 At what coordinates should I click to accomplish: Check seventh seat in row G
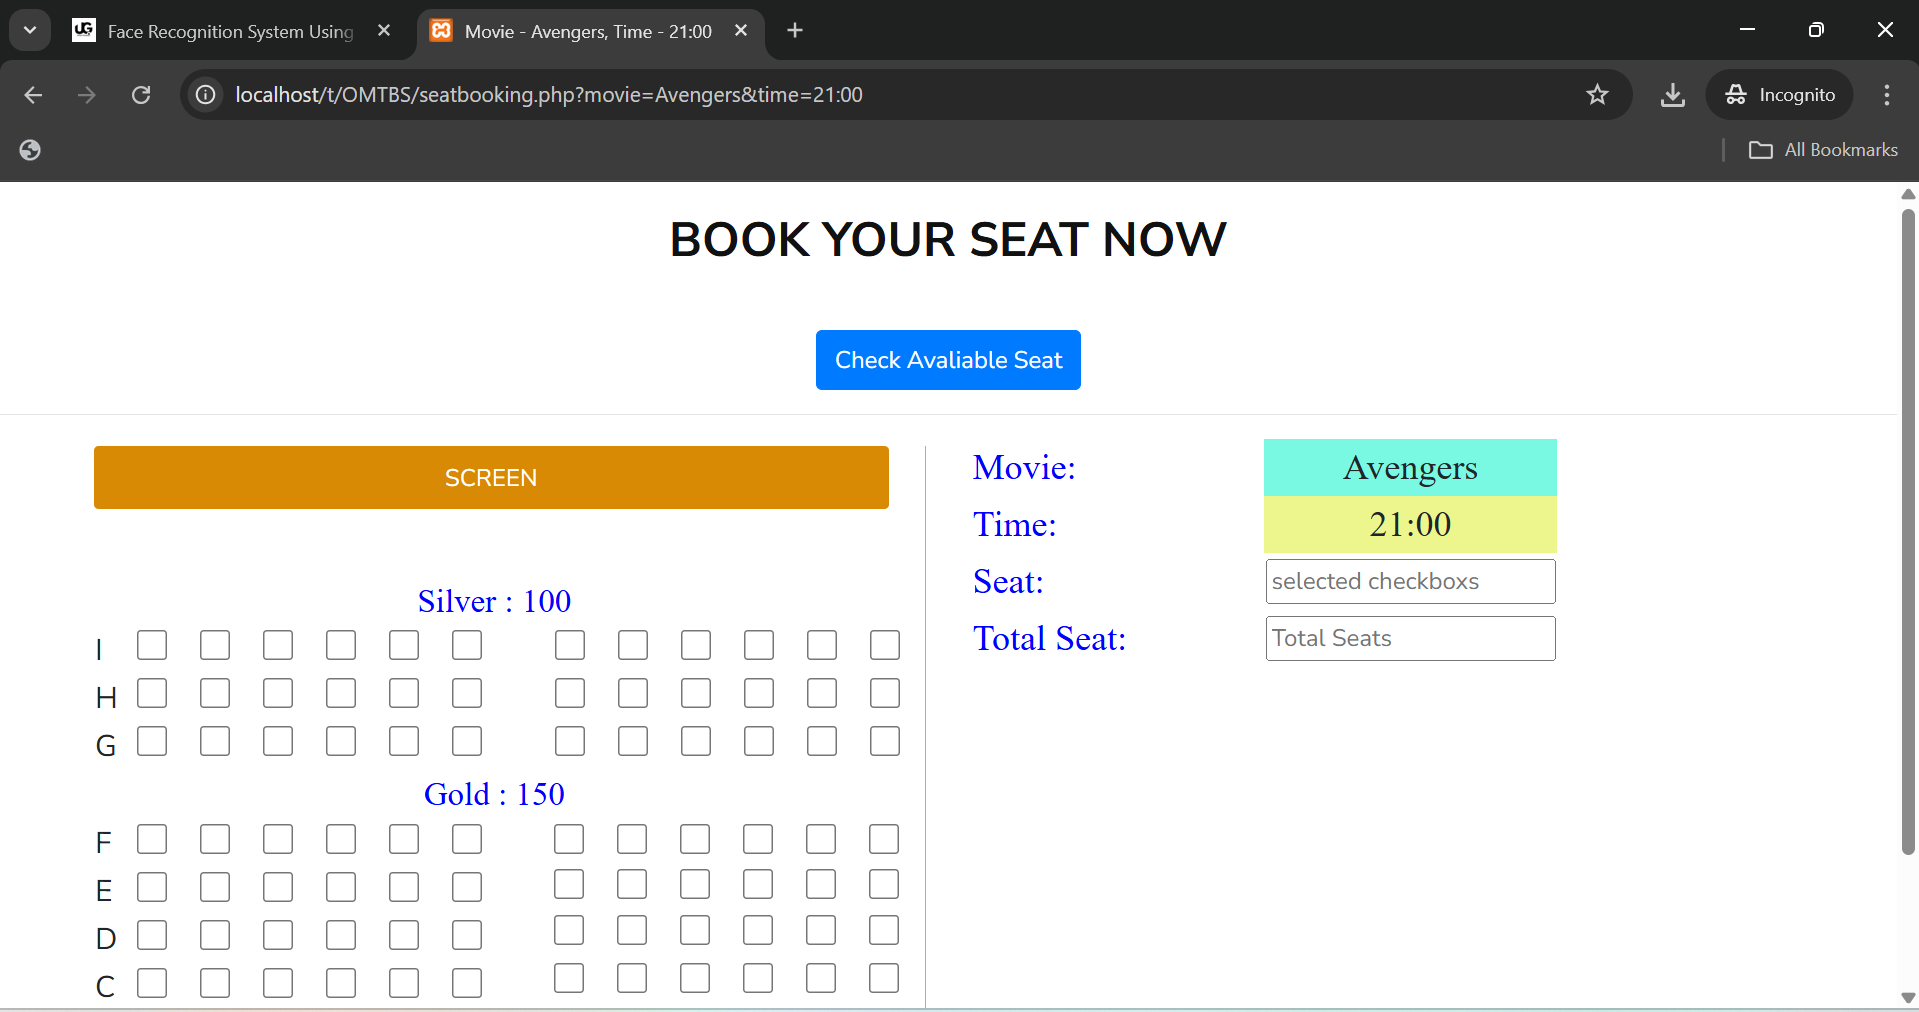[x=570, y=741]
